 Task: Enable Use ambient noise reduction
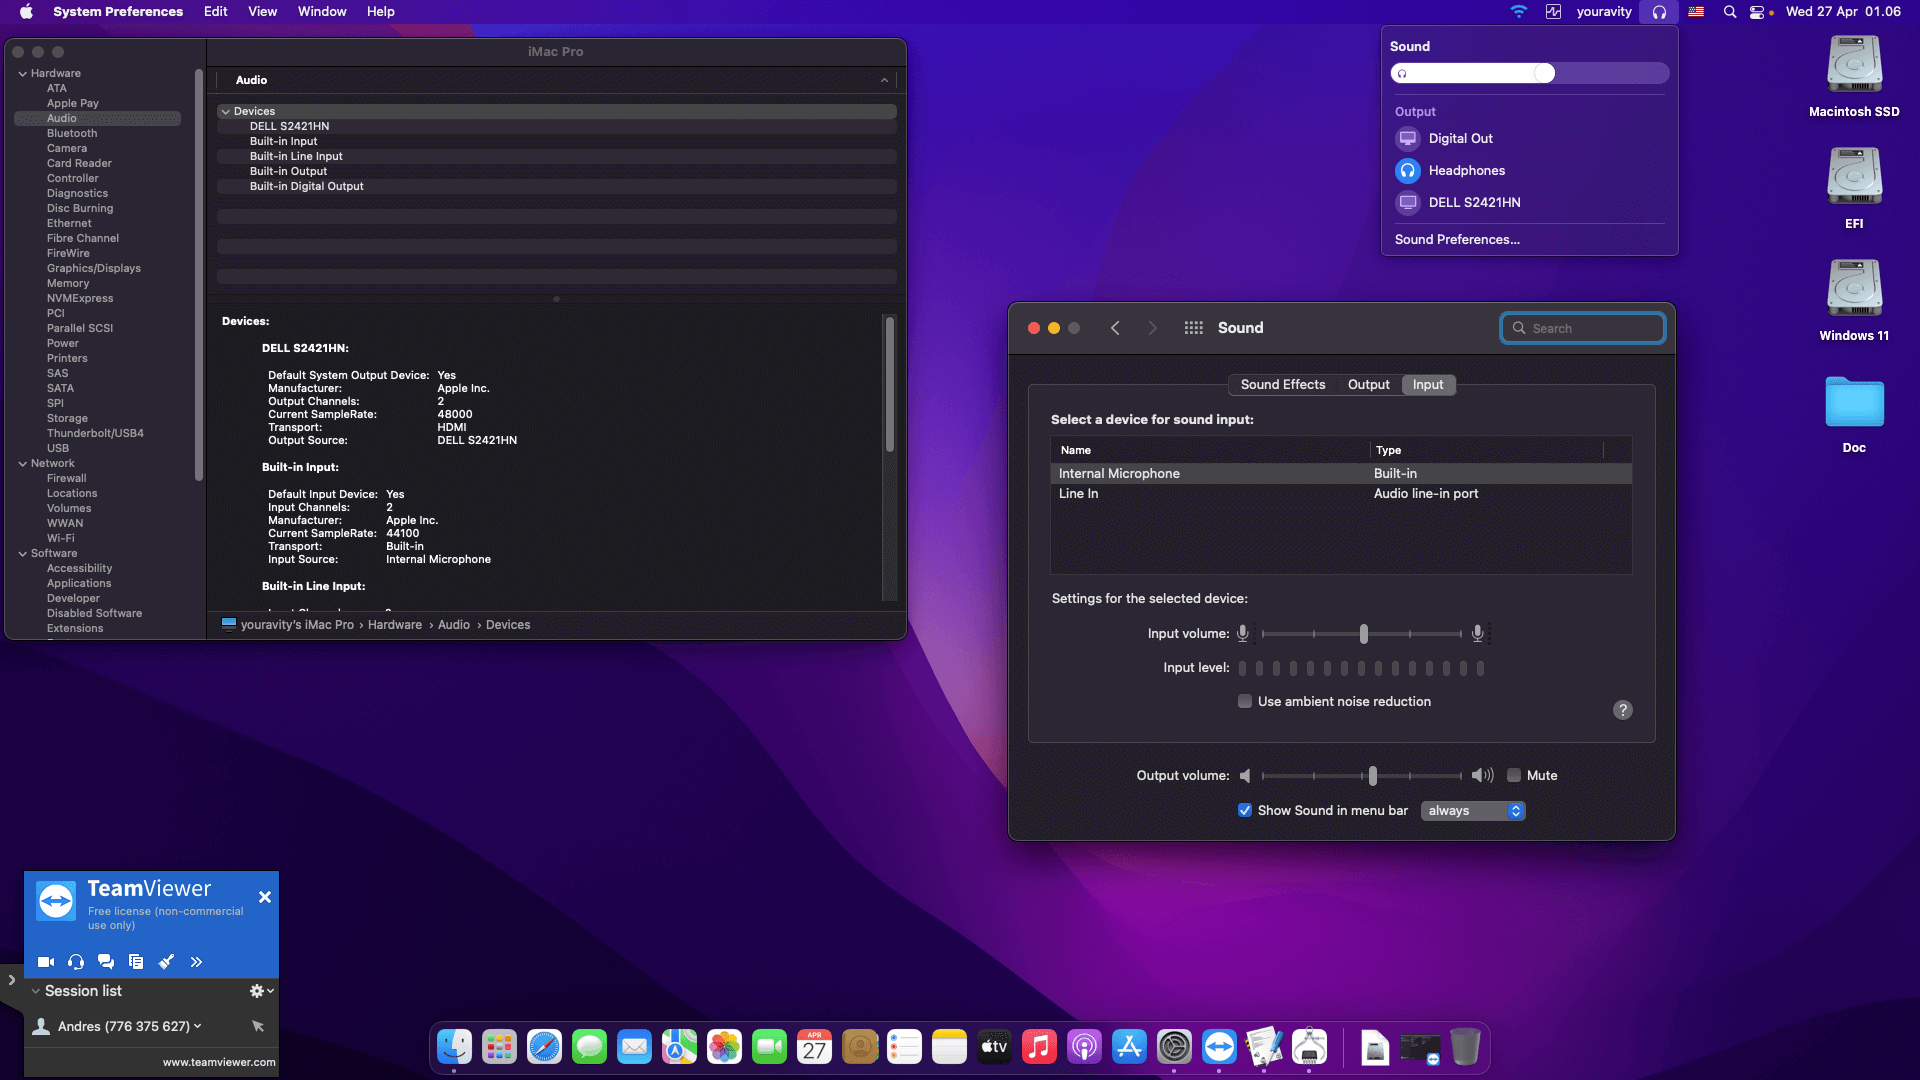tap(1245, 702)
